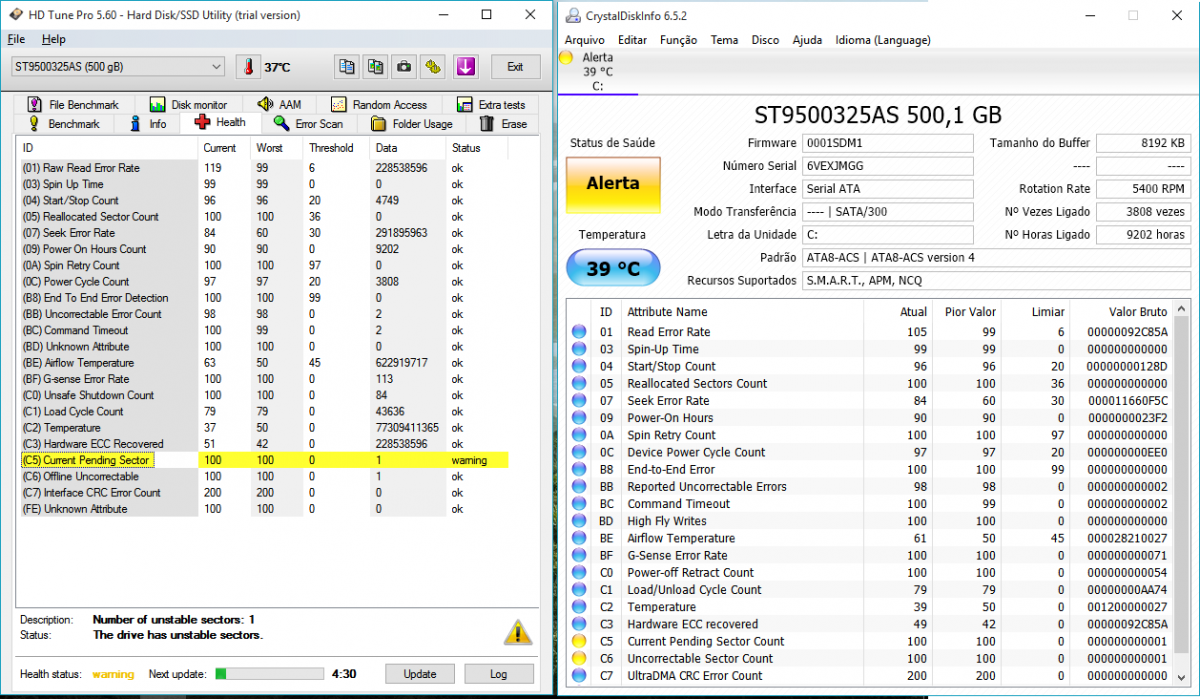Switch to the Disk monitor tab
1200x699 pixels.
pos(188,104)
